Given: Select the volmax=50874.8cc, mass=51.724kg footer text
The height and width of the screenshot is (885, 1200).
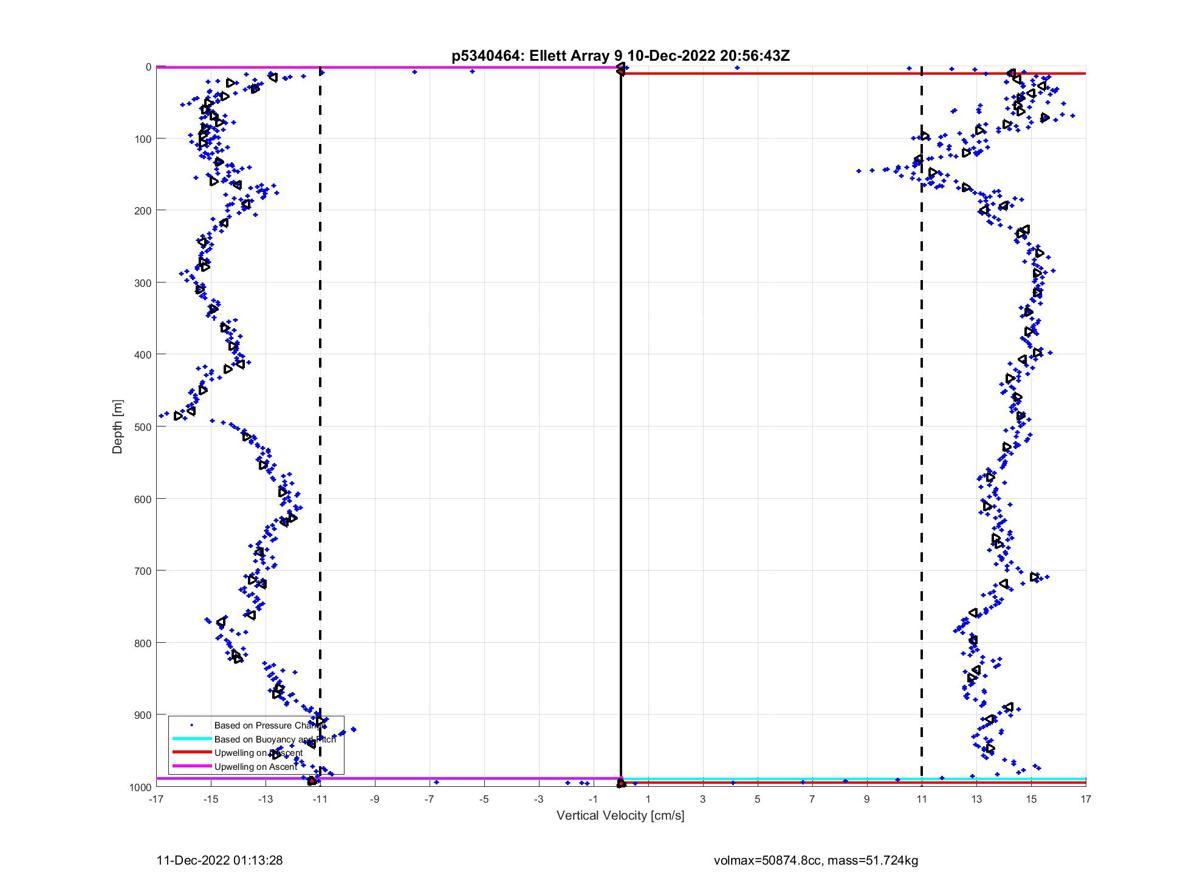Looking at the screenshot, I should tap(816, 860).
